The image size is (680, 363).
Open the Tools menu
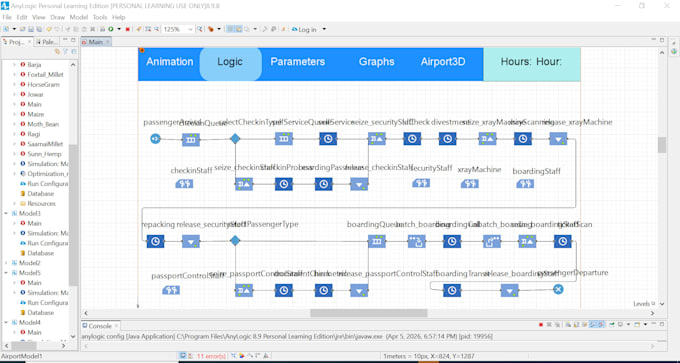pos(100,17)
